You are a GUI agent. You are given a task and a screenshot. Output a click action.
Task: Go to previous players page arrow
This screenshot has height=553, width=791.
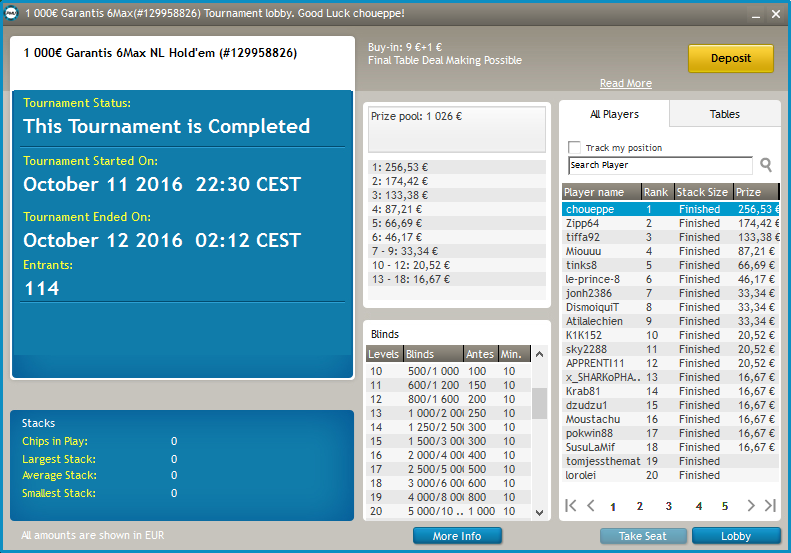tap(591, 506)
